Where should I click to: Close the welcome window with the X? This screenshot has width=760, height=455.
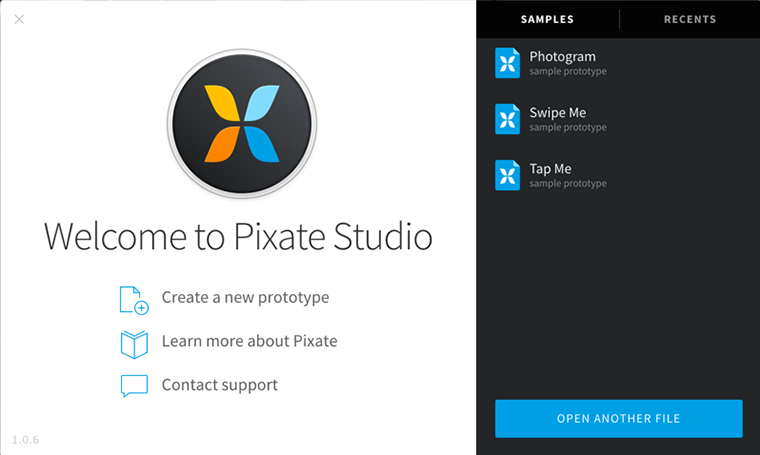(19, 19)
